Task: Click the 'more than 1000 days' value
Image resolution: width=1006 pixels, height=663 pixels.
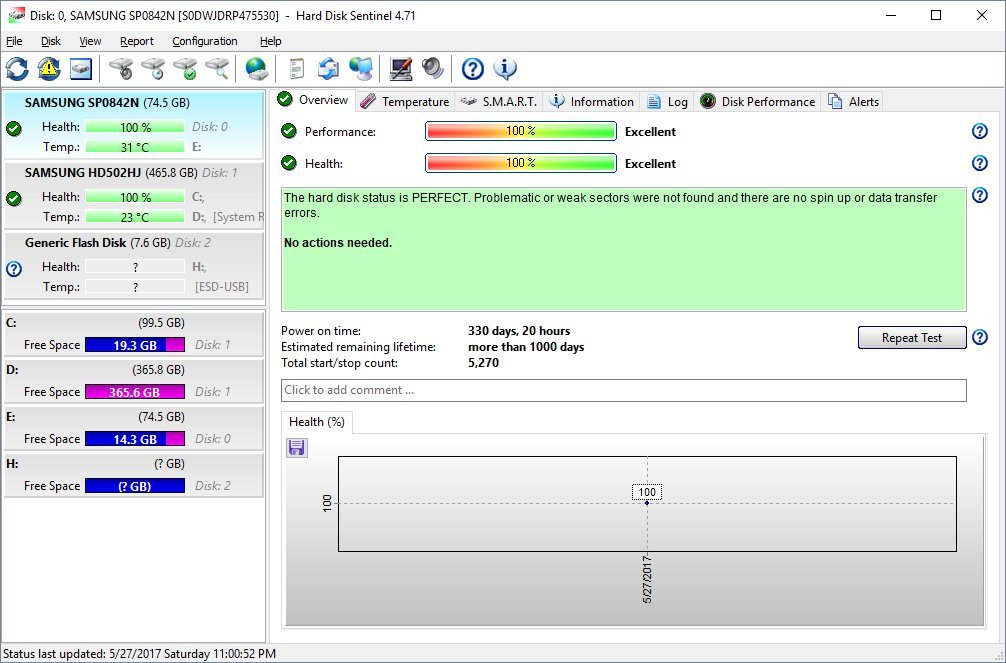Action: pyautogui.click(x=526, y=347)
